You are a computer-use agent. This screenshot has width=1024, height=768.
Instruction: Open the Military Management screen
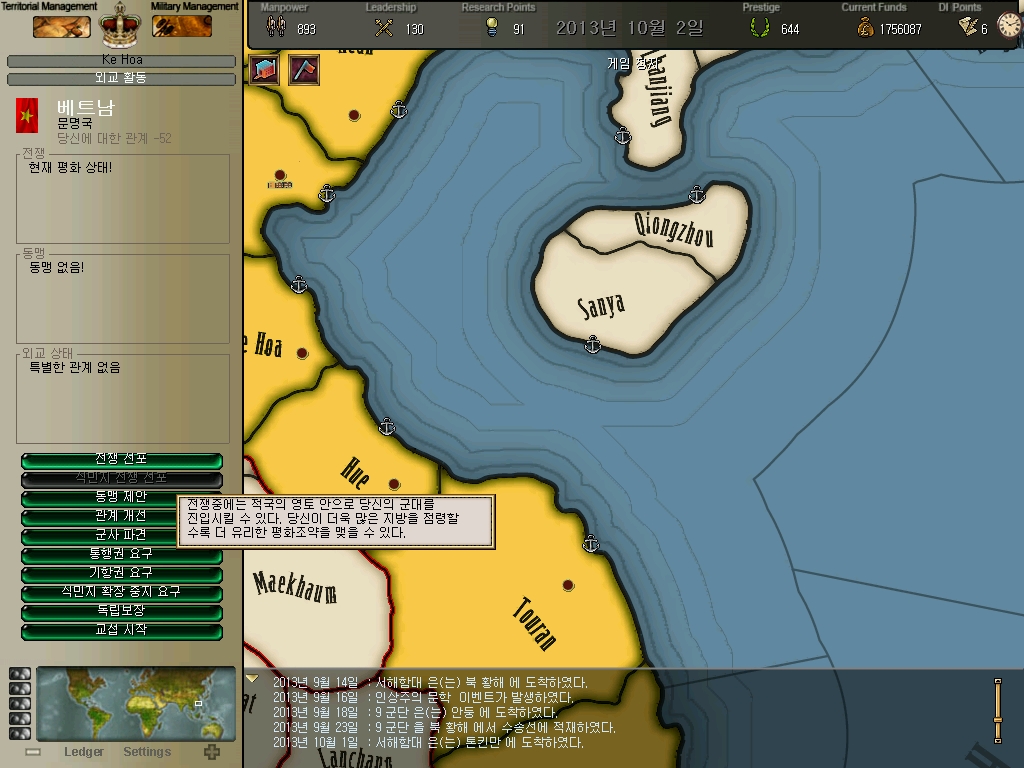[x=182, y=26]
